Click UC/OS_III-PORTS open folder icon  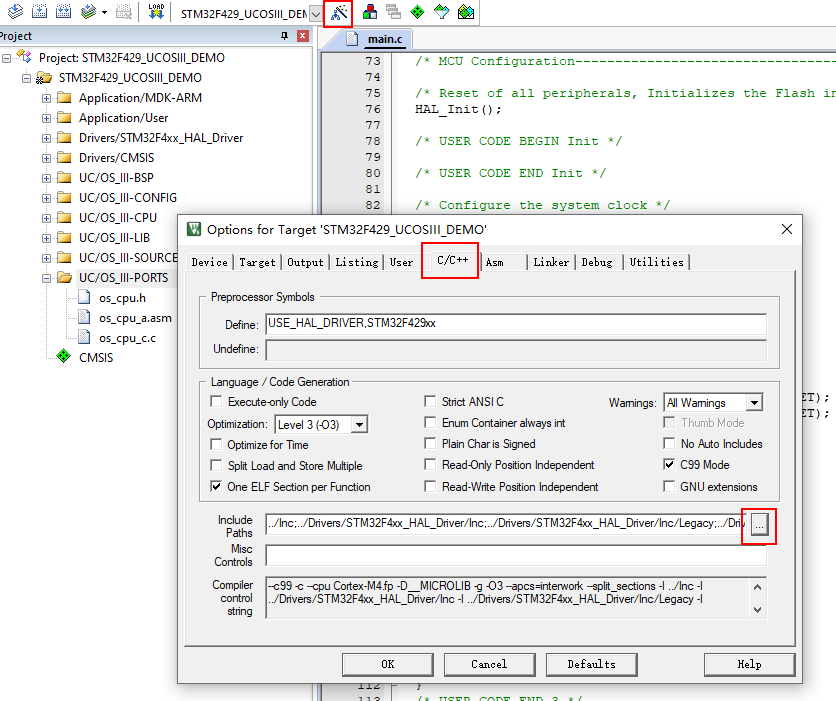pos(65,278)
